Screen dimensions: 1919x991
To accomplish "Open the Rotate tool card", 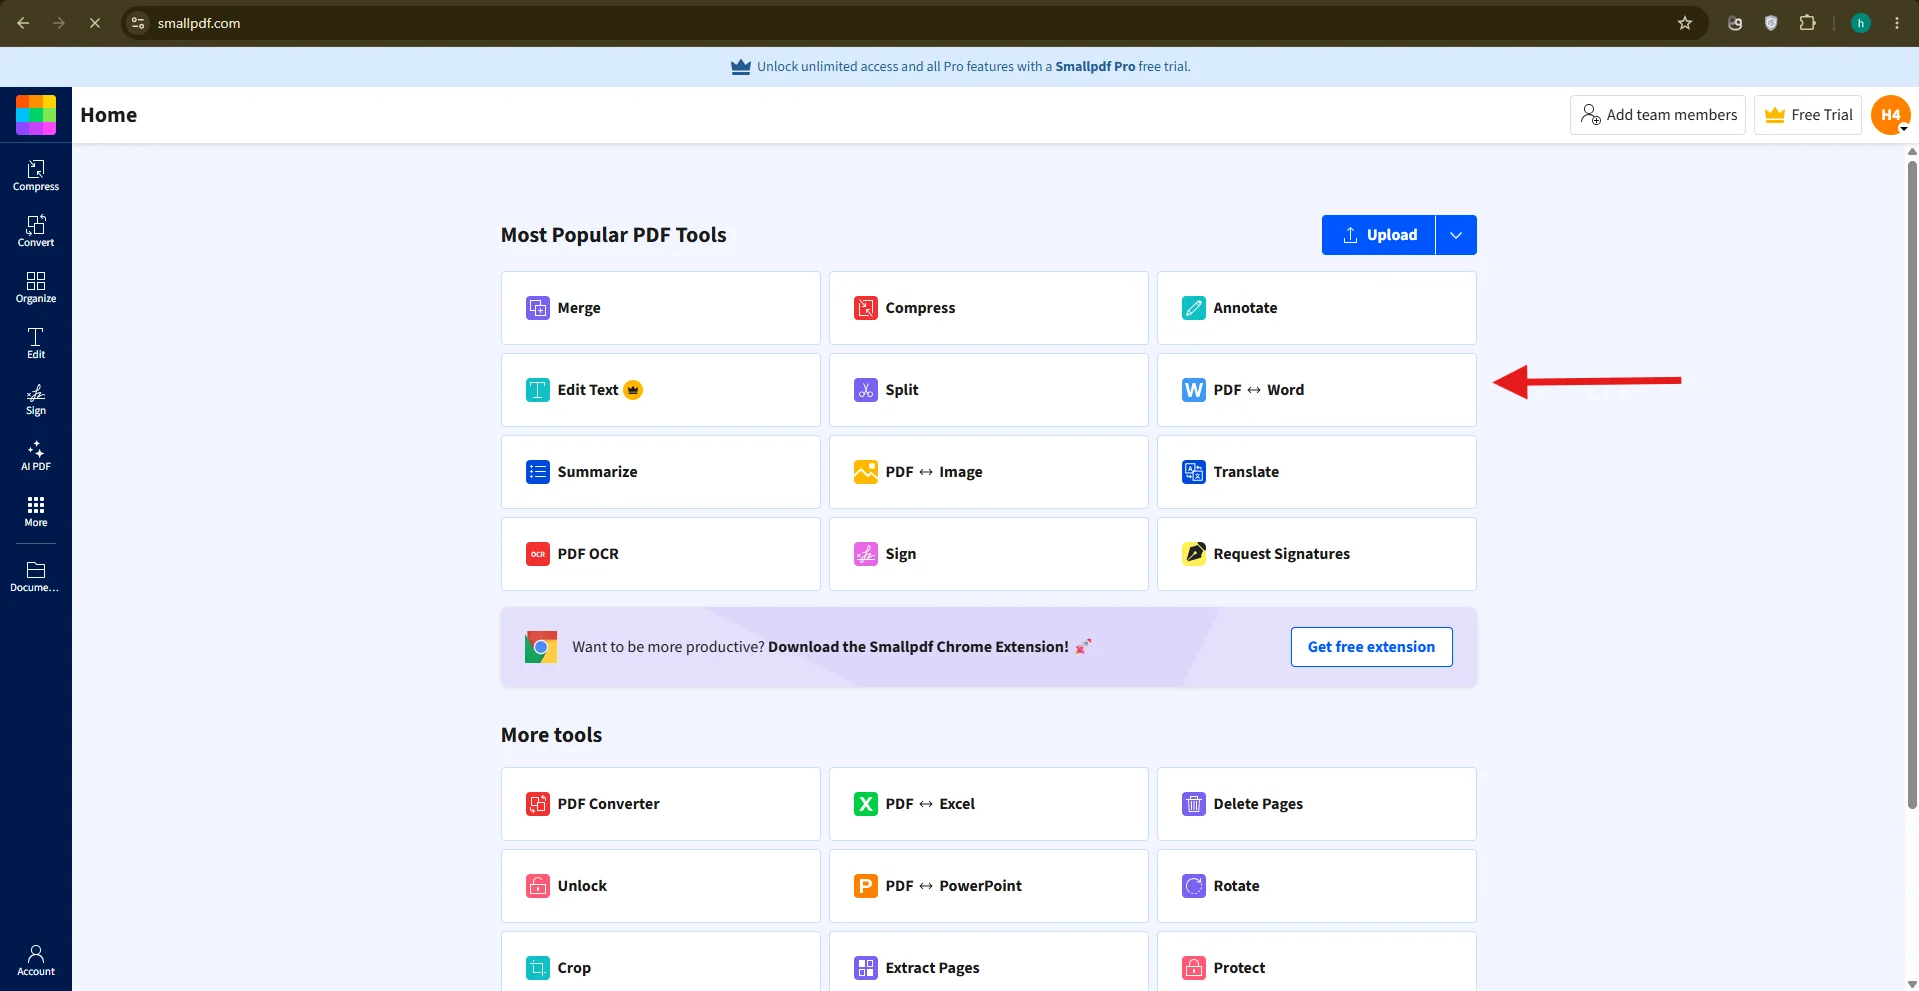I will coord(1317,886).
